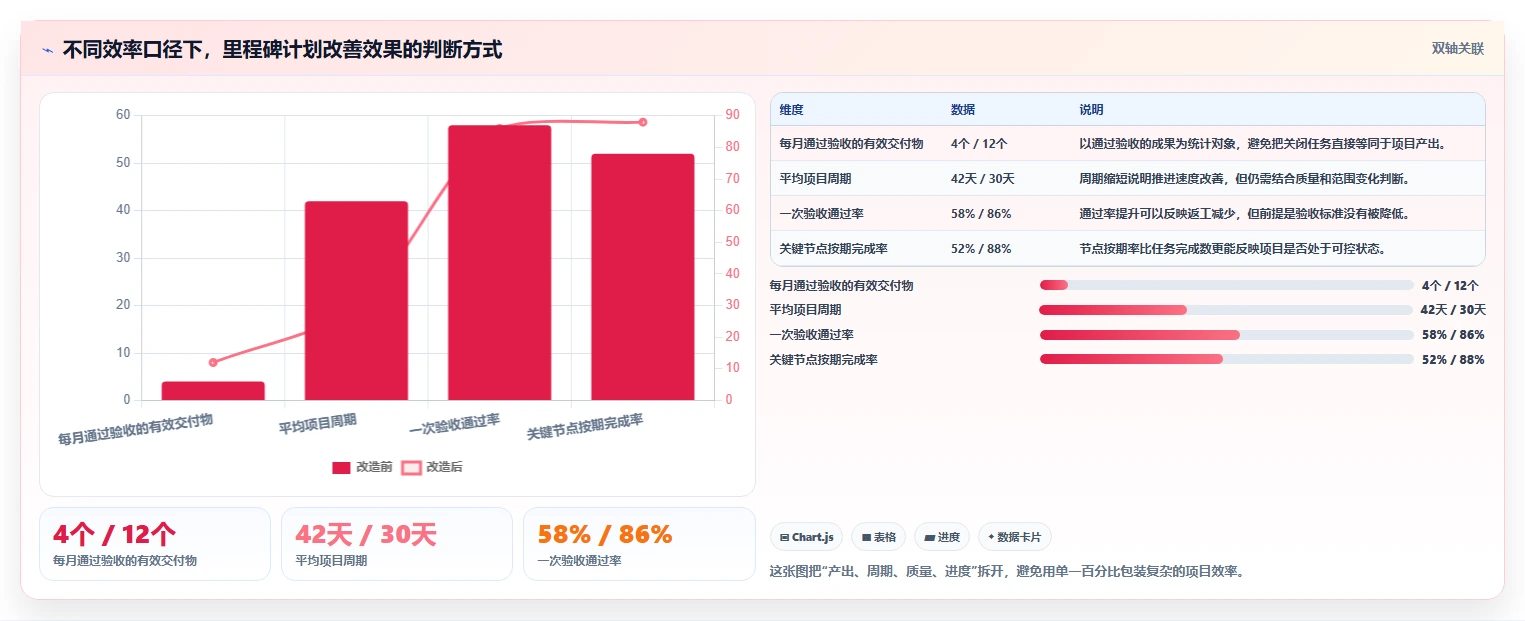Click the table row label 平均项目周期

coord(815,178)
